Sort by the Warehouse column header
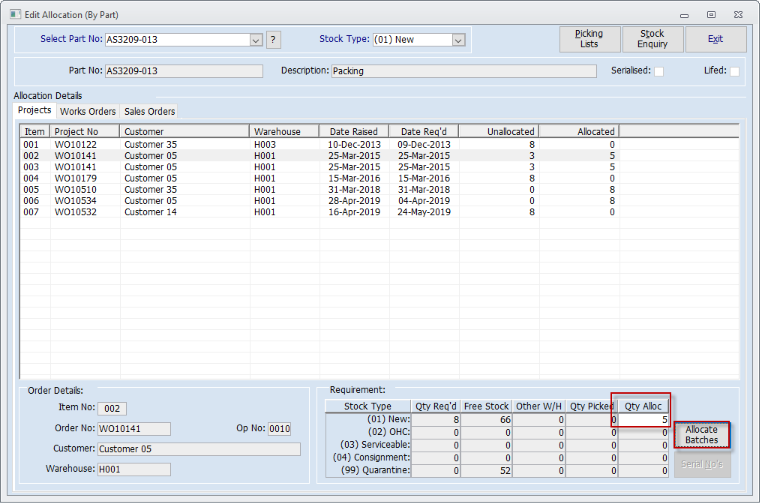 pyautogui.click(x=284, y=131)
